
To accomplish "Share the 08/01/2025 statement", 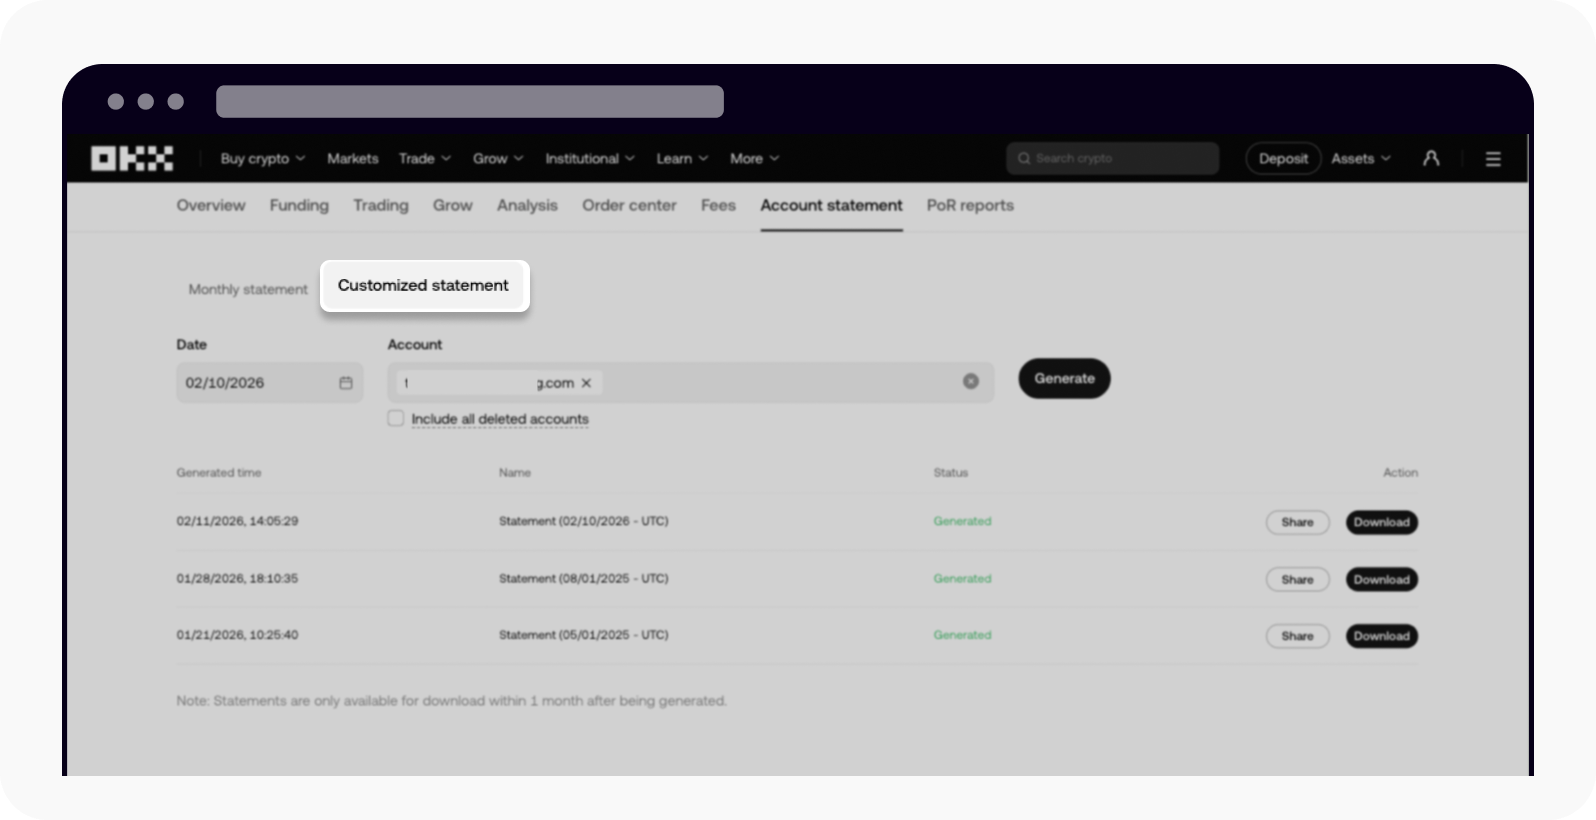I will (1297, 579).
